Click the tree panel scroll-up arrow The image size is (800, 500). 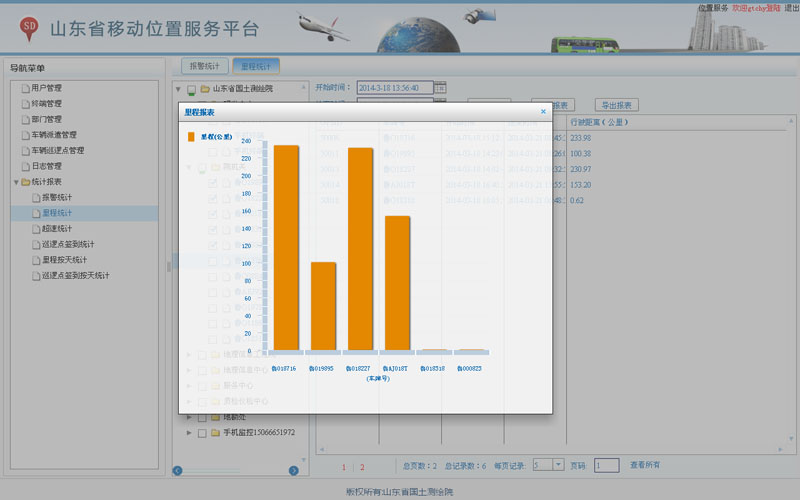click(x=304, y=87)
